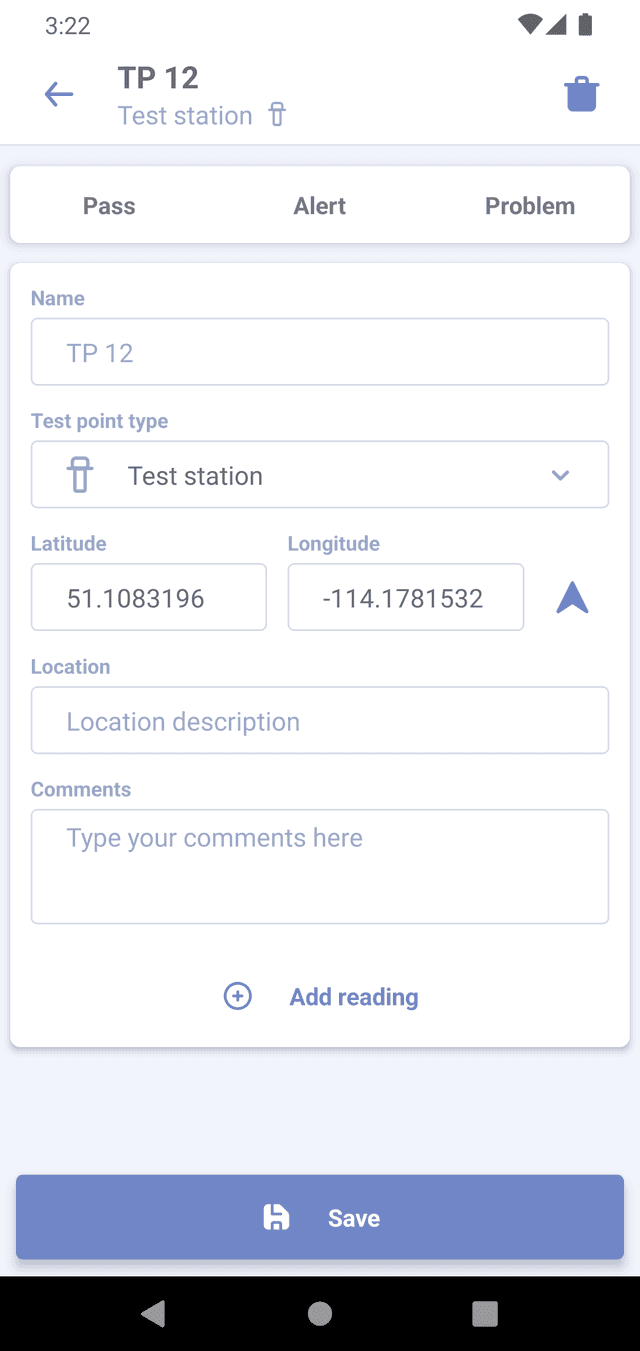Viewport: 640px width, 1351px height.
Task: Save the test point
Action: [320, 1217]
